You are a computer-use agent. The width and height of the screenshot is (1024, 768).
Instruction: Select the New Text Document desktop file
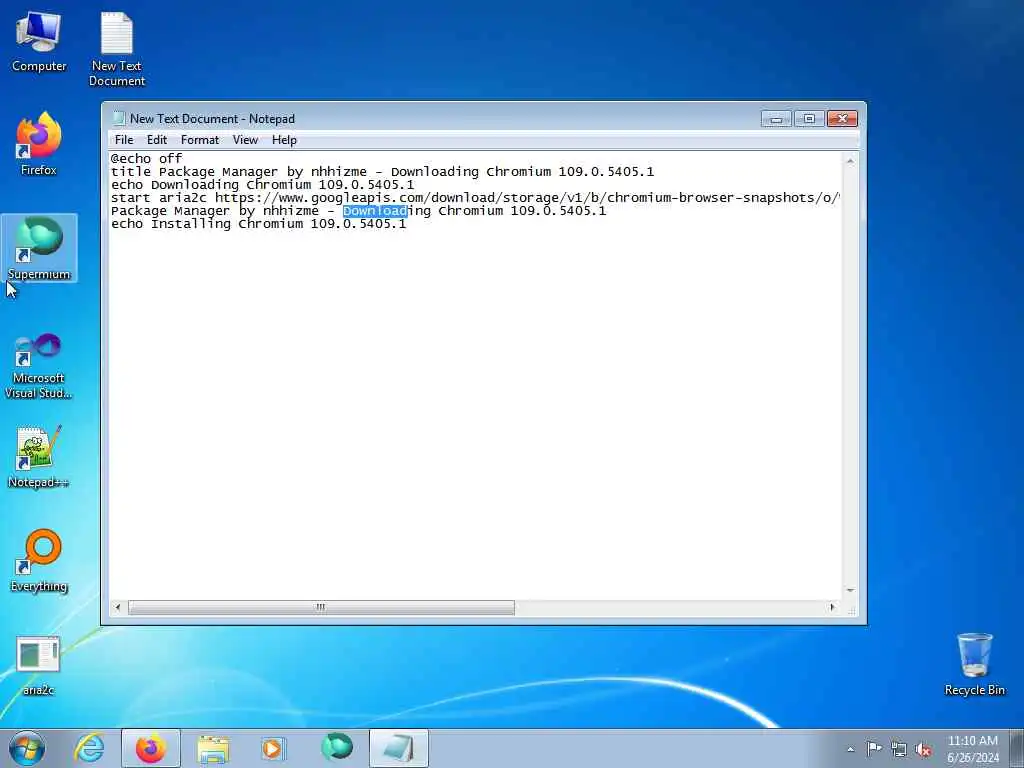pos(117,50)
